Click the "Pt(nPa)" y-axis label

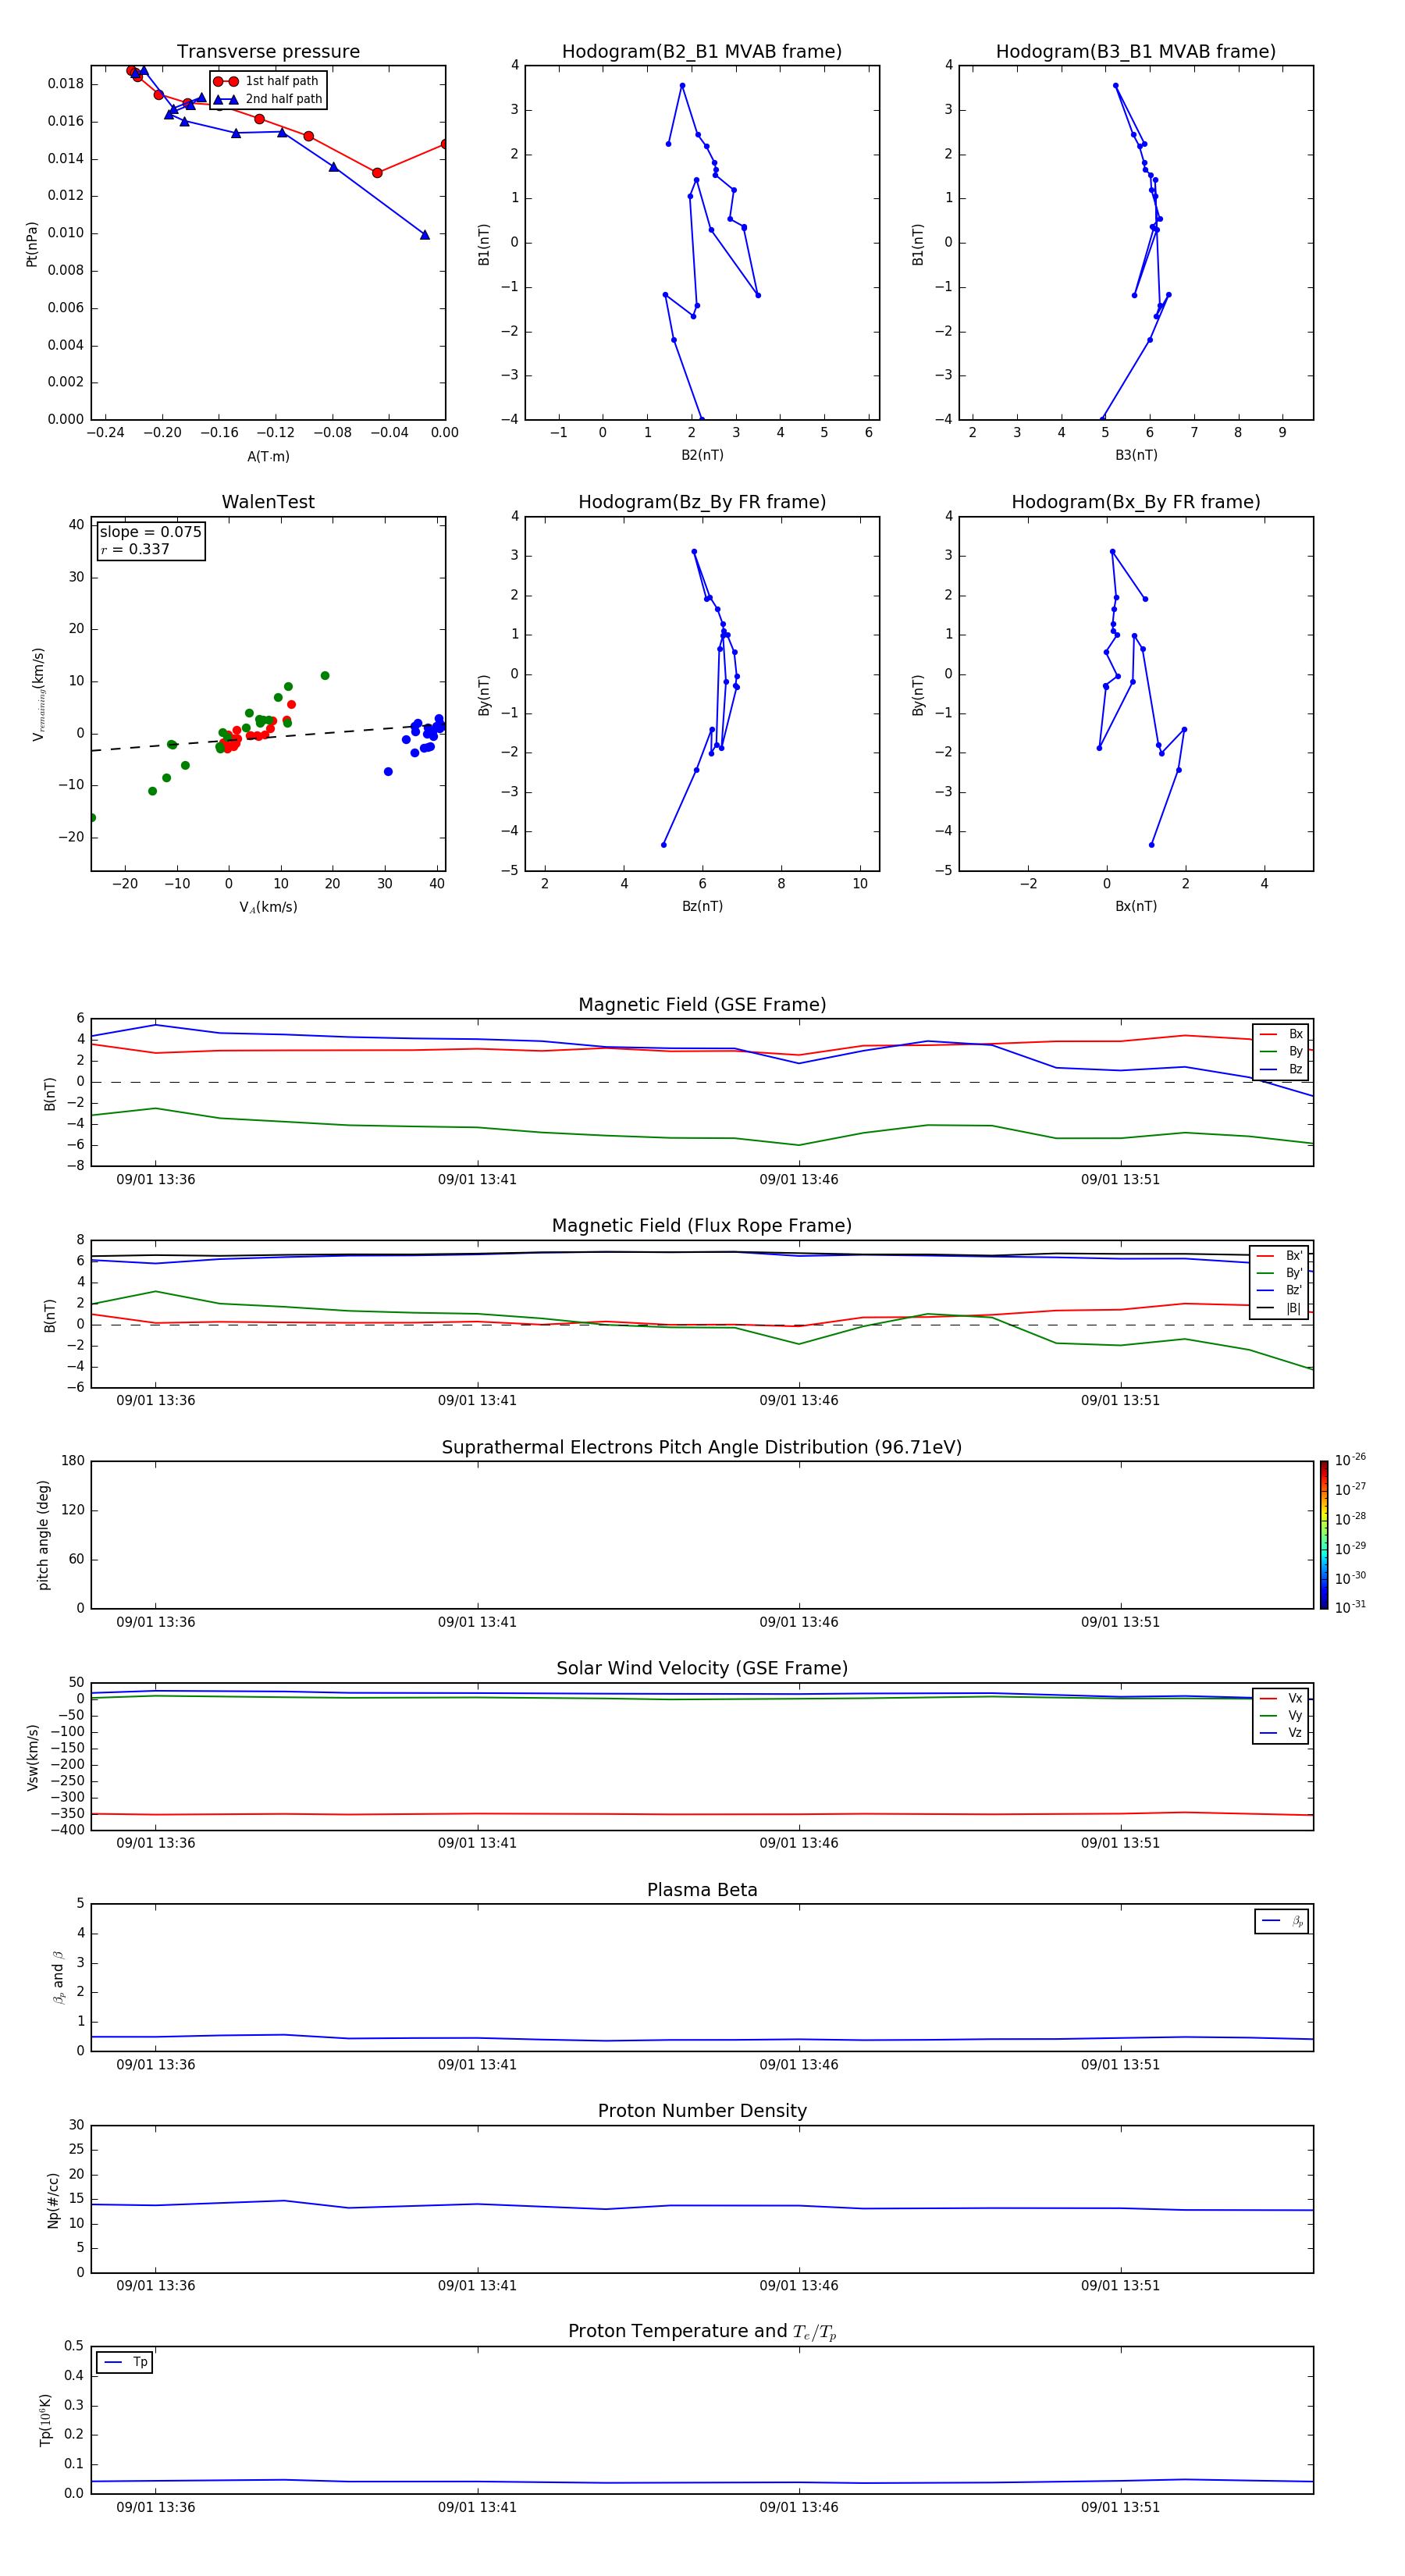click(x=32, y=244)
